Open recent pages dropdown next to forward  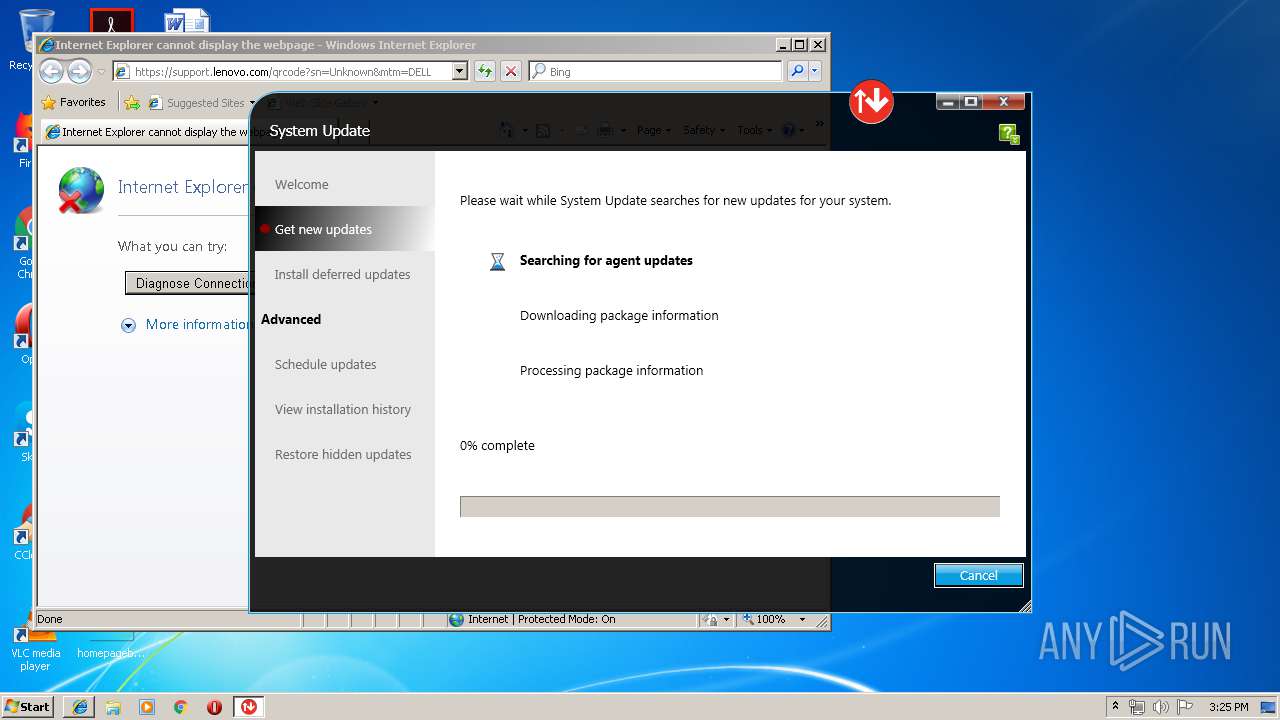click(x=101, y=72)
